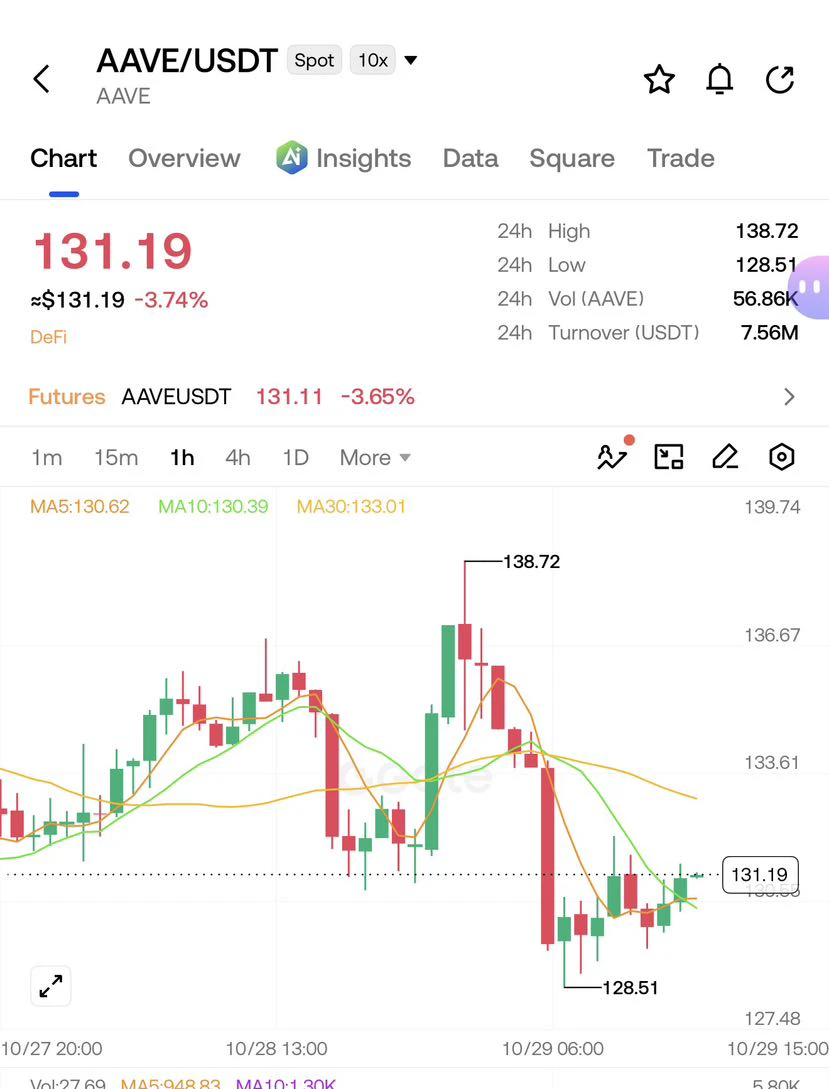Image resolution: width=829 pixels, height=1089 pixels.
Task: Expand chart to fullscreen
Action: (x=51, y=986)
